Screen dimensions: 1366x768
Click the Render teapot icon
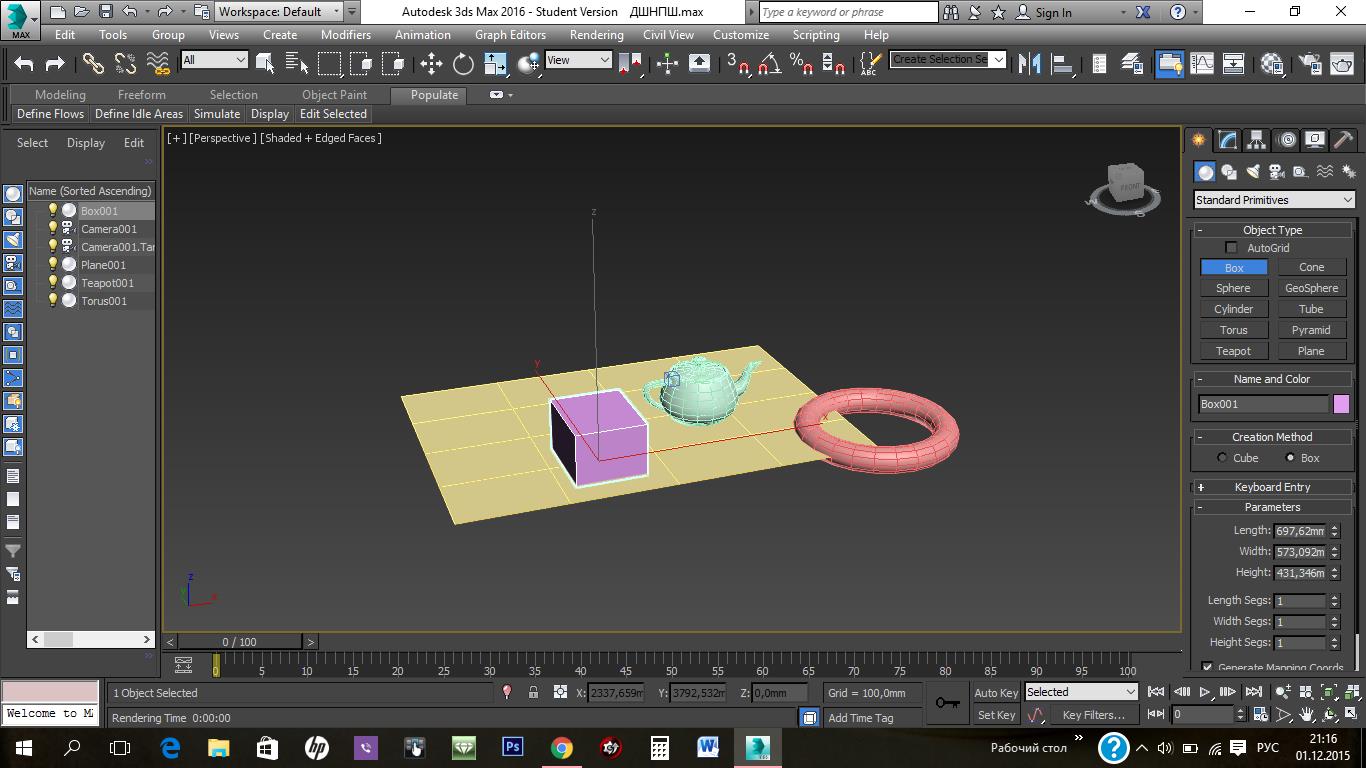point(1341,63)
